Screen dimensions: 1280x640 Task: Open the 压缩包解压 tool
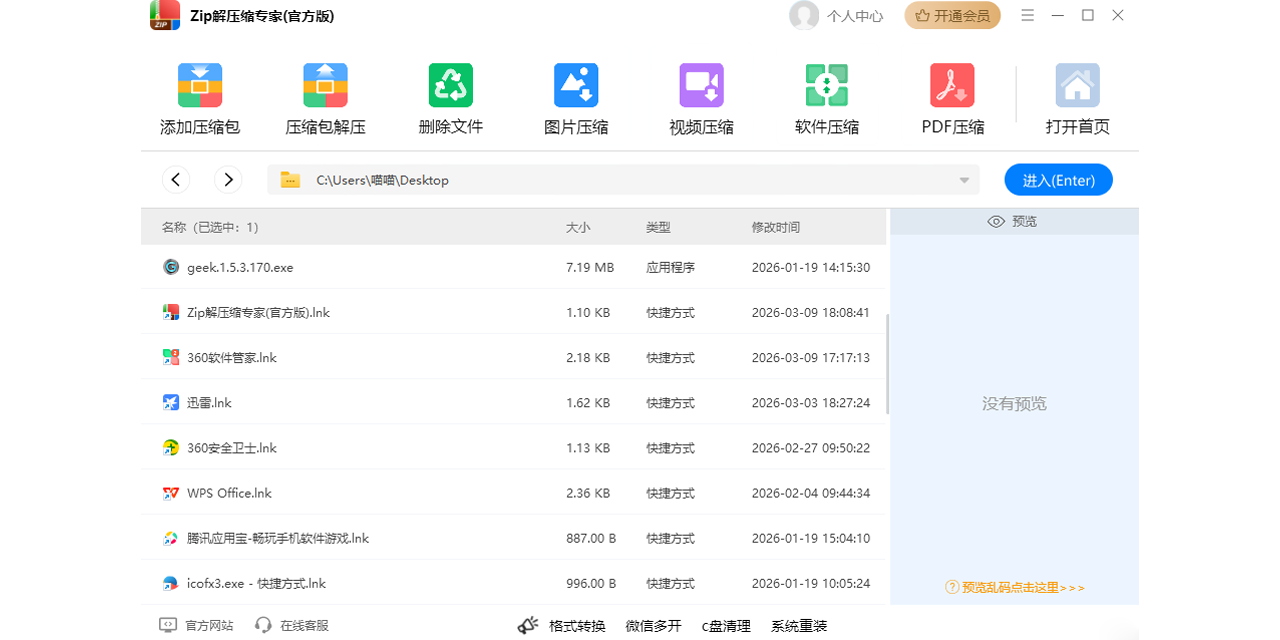coord(325,97)
